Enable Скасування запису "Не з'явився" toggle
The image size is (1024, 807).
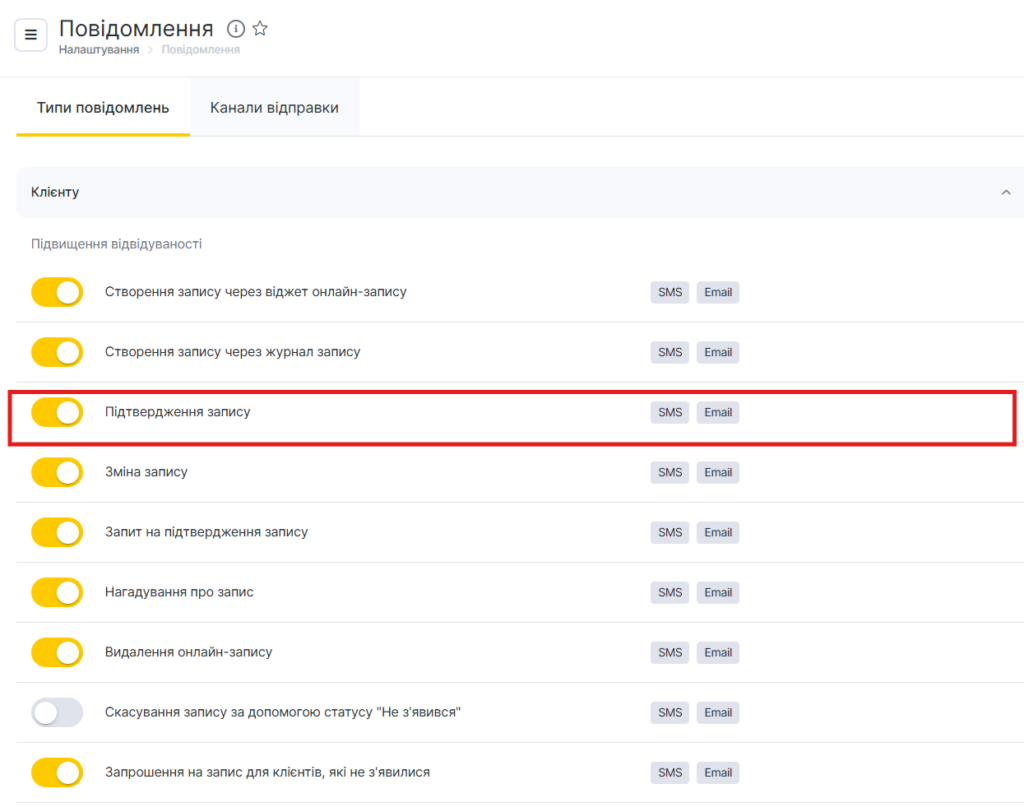[57, 712]
